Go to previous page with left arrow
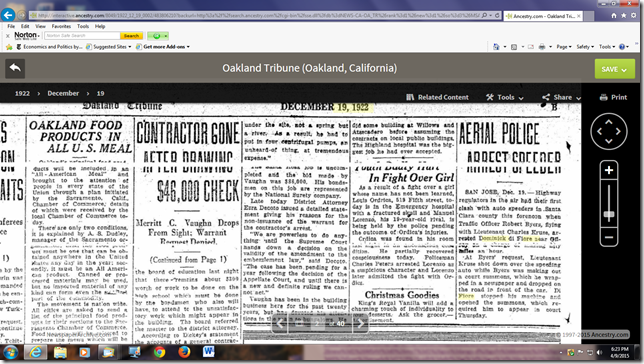This screenshot has width=644, height=364. [280, 324]
